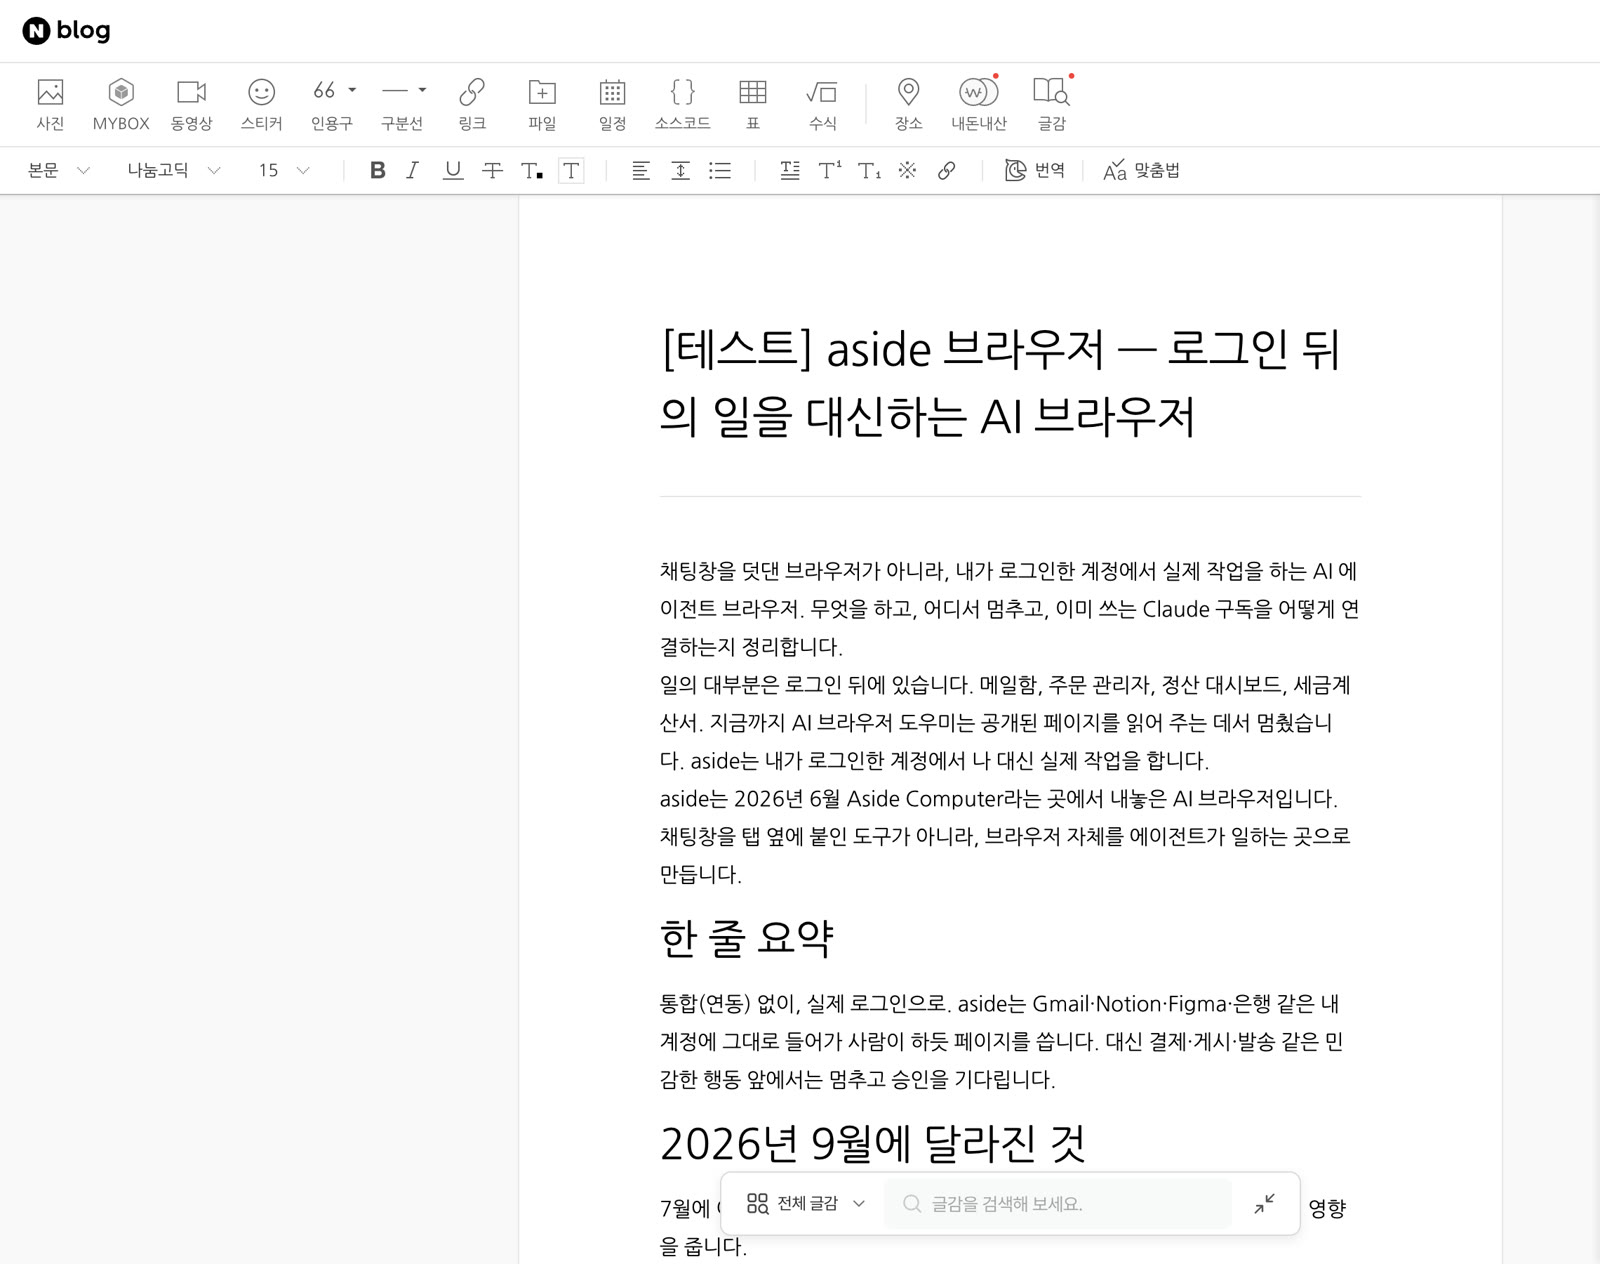
Task: Click the Naver blog logo
Action: 66,31
